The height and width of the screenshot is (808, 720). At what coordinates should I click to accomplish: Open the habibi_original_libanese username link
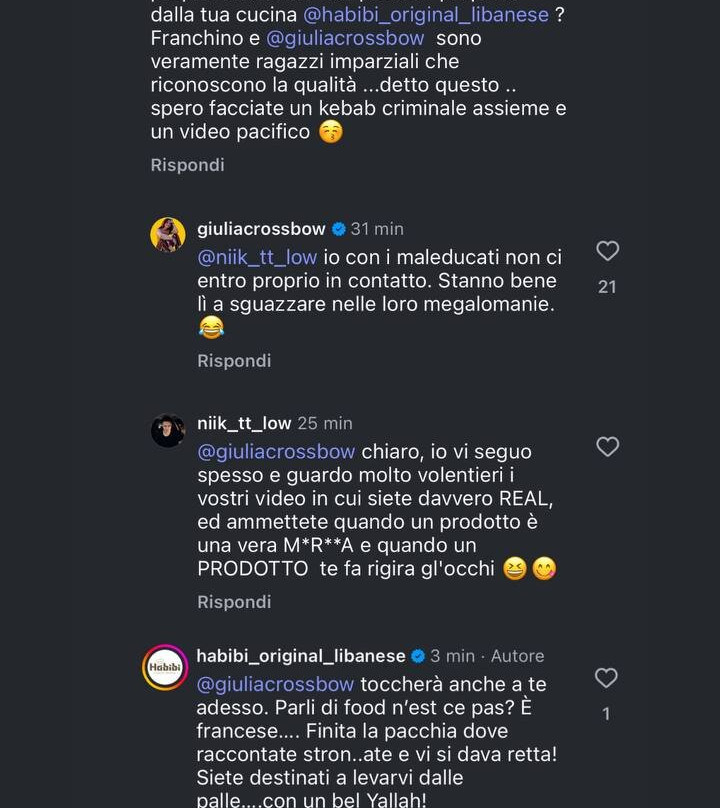tap(301, 656)
